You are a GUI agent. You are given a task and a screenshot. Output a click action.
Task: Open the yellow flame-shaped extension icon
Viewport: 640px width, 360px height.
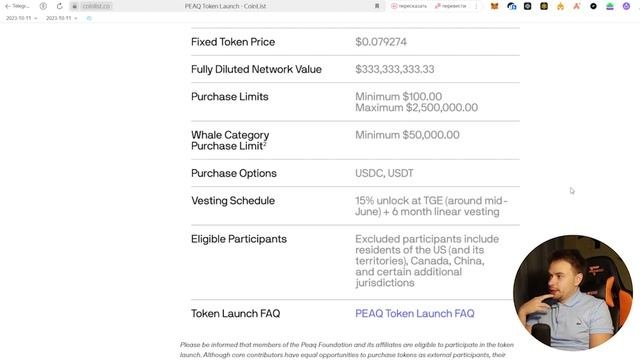click(x=560, y=6)
